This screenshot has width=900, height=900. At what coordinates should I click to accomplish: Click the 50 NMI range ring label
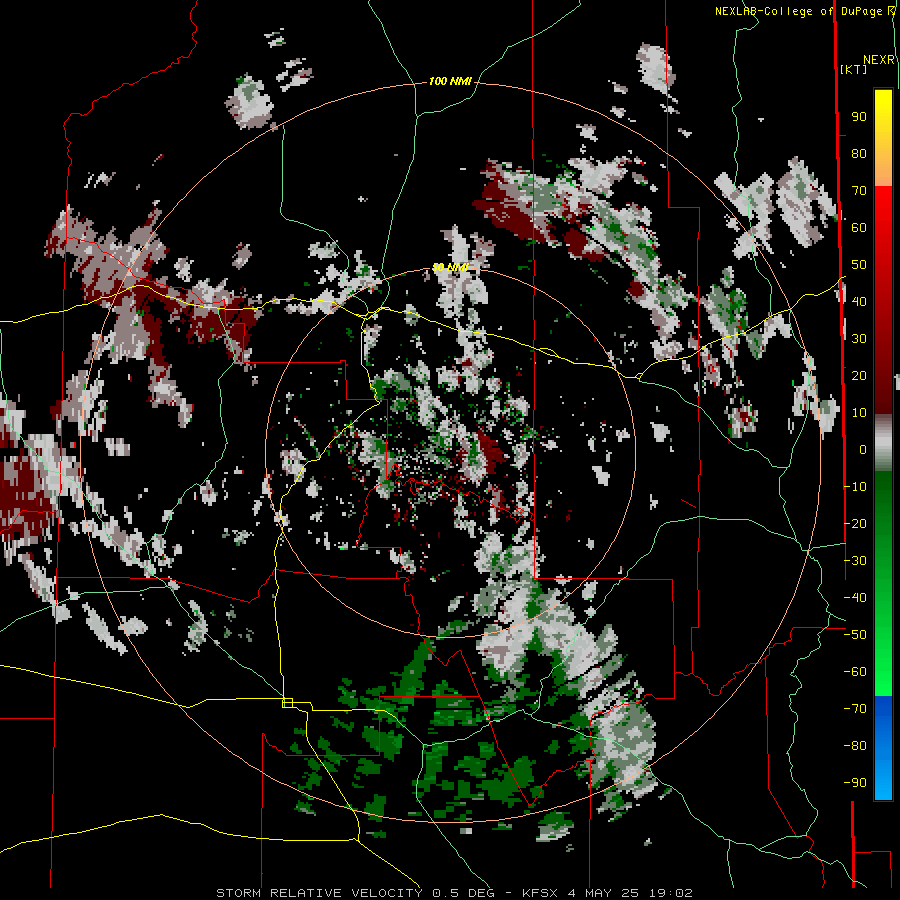(x=451, y=267)
